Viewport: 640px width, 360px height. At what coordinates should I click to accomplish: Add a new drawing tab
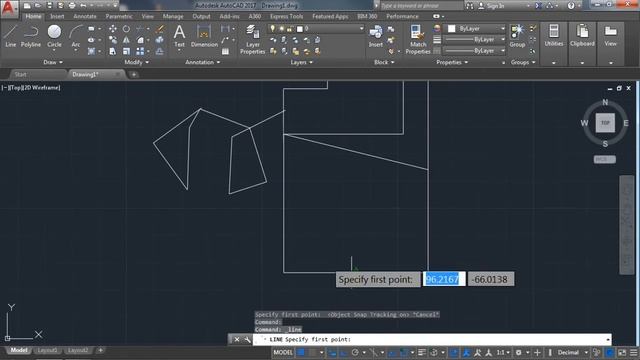(x=133, y=74)
